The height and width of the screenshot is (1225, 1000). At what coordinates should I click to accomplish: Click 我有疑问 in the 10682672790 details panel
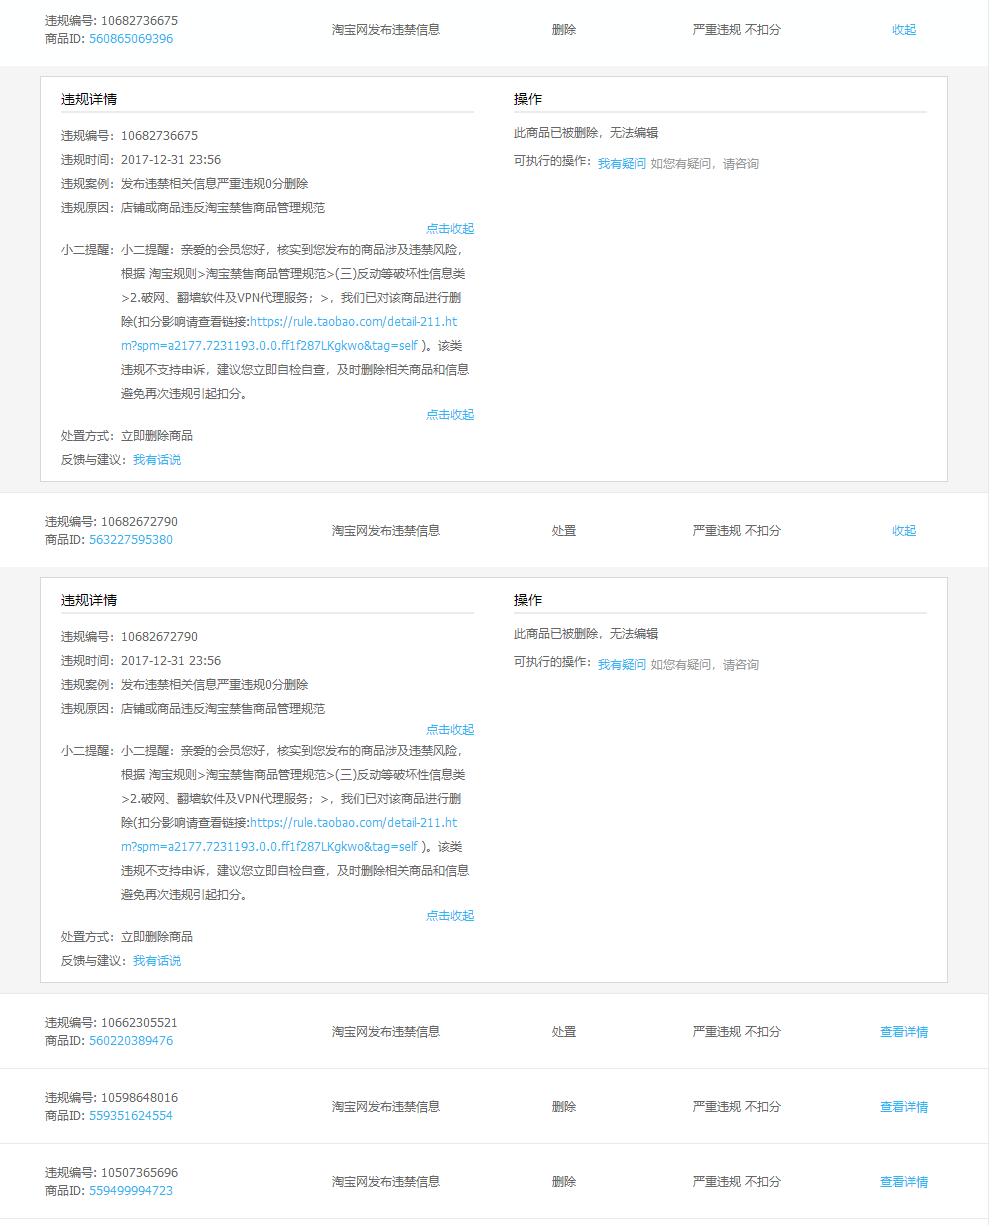click(622, 664)
